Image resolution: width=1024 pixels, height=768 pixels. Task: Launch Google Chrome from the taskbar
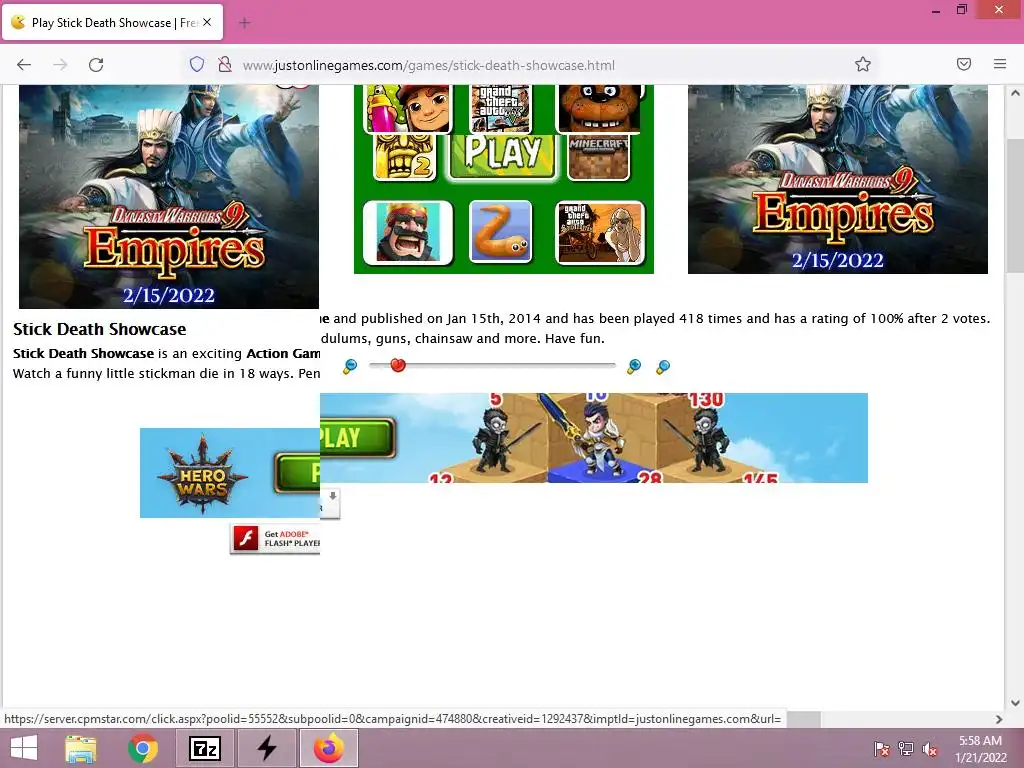[x=143, y=748]
